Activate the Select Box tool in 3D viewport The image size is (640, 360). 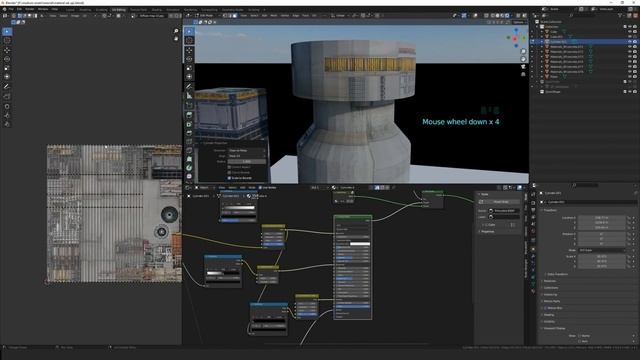click(189, 31)
